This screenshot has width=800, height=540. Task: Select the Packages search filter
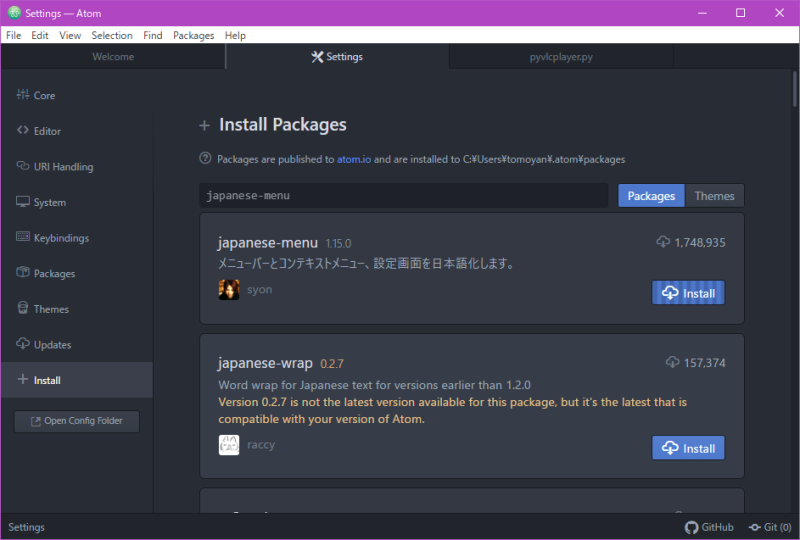[651, 196]
